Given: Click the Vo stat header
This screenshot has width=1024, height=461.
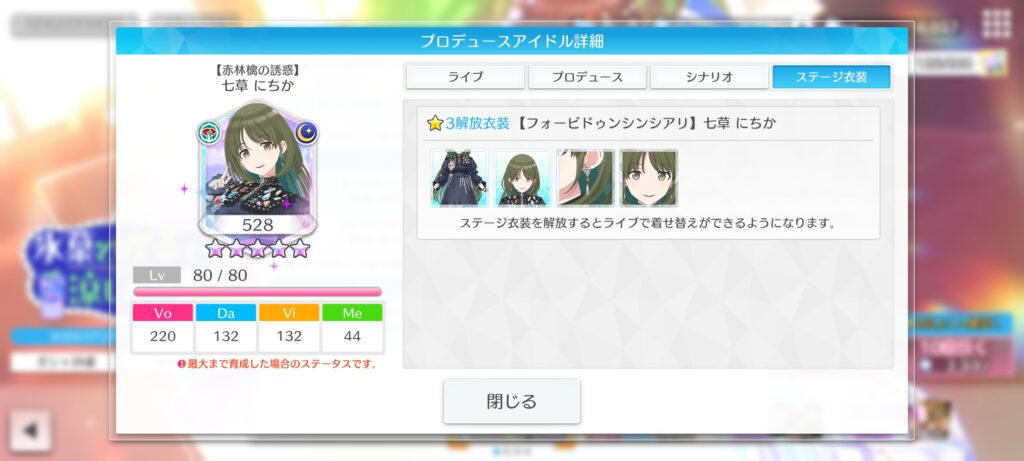Looking at the screenshot, I should click(163, 313).
